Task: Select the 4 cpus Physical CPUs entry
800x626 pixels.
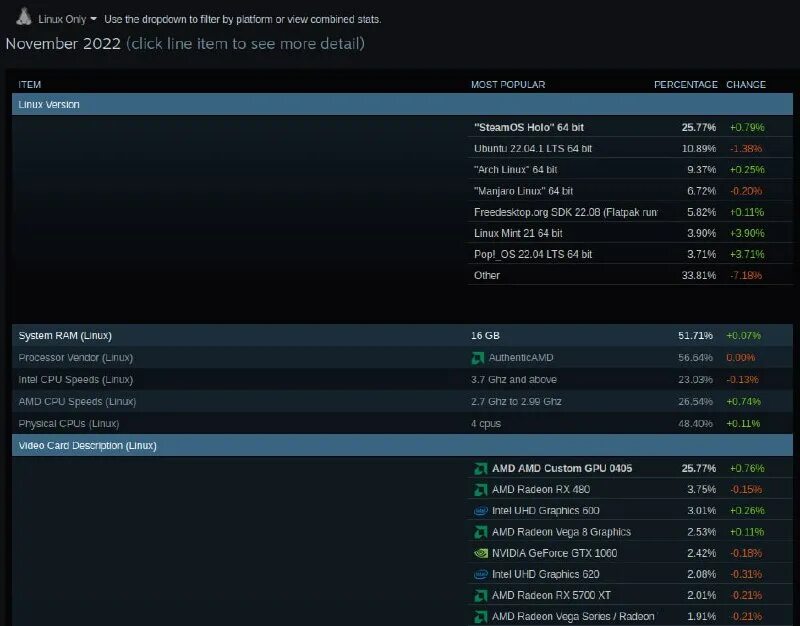Action: 486,423
